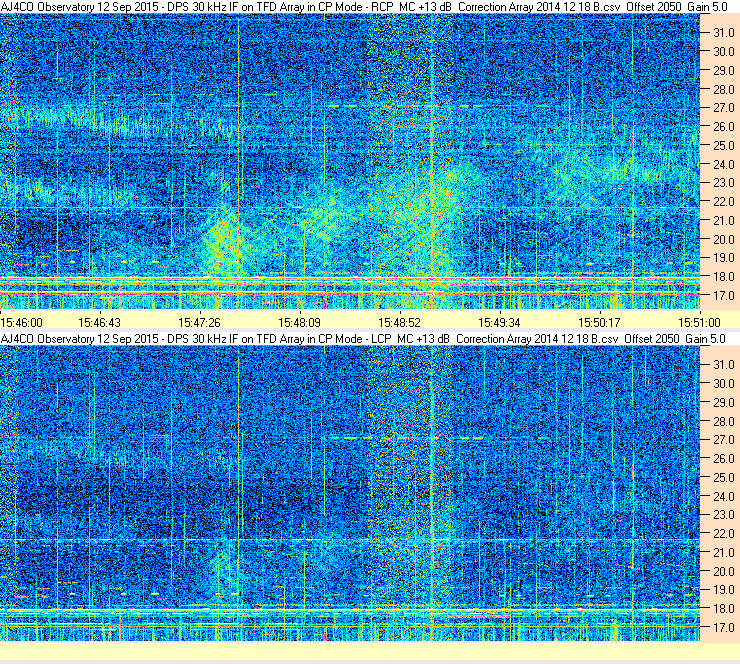Select the 15:48:52 time axis label
740x664 pixels.
point(399,323)
